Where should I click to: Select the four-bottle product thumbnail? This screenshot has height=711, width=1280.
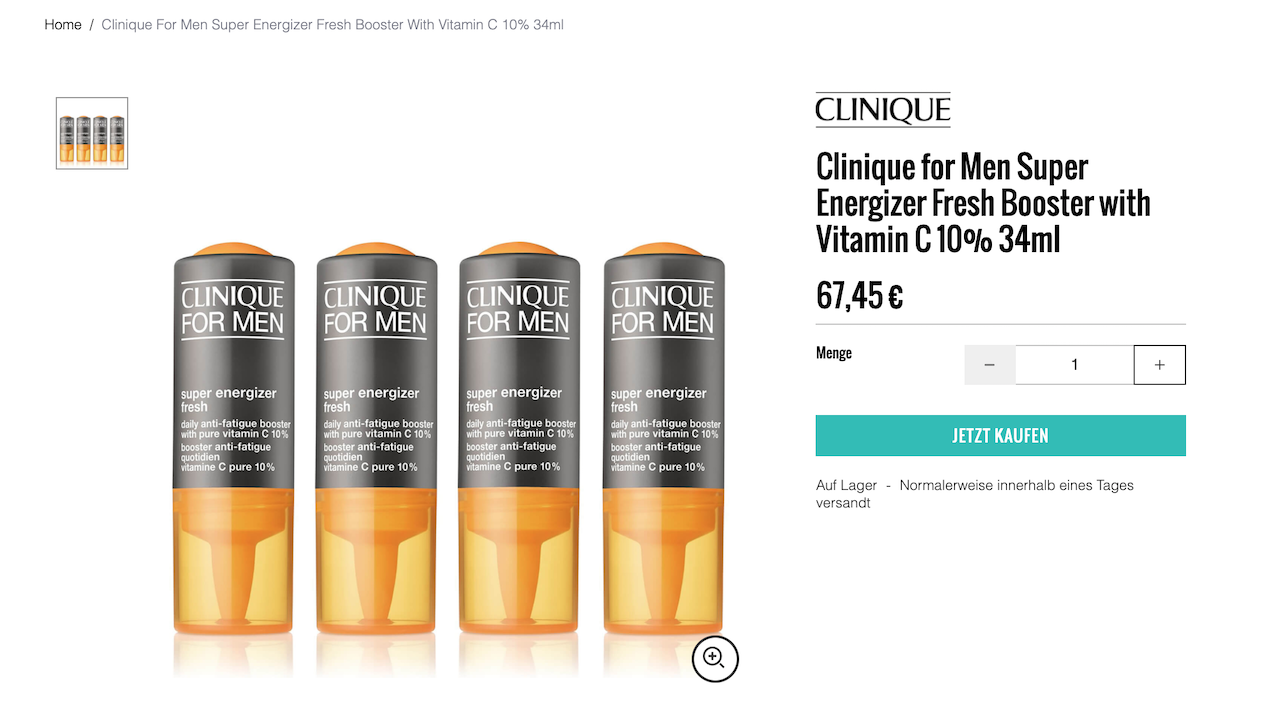[x=92, y=133]
